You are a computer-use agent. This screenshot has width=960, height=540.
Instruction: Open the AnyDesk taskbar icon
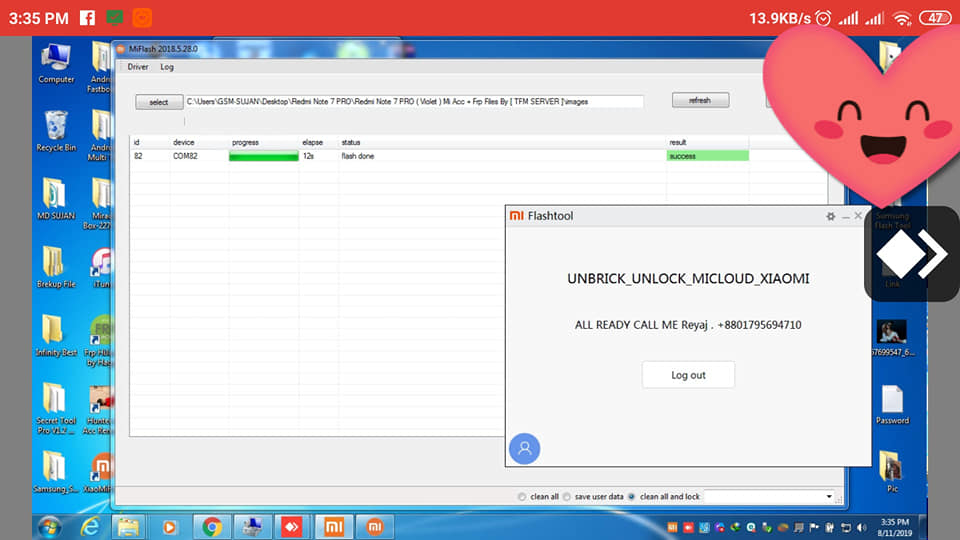coord(292,527)
